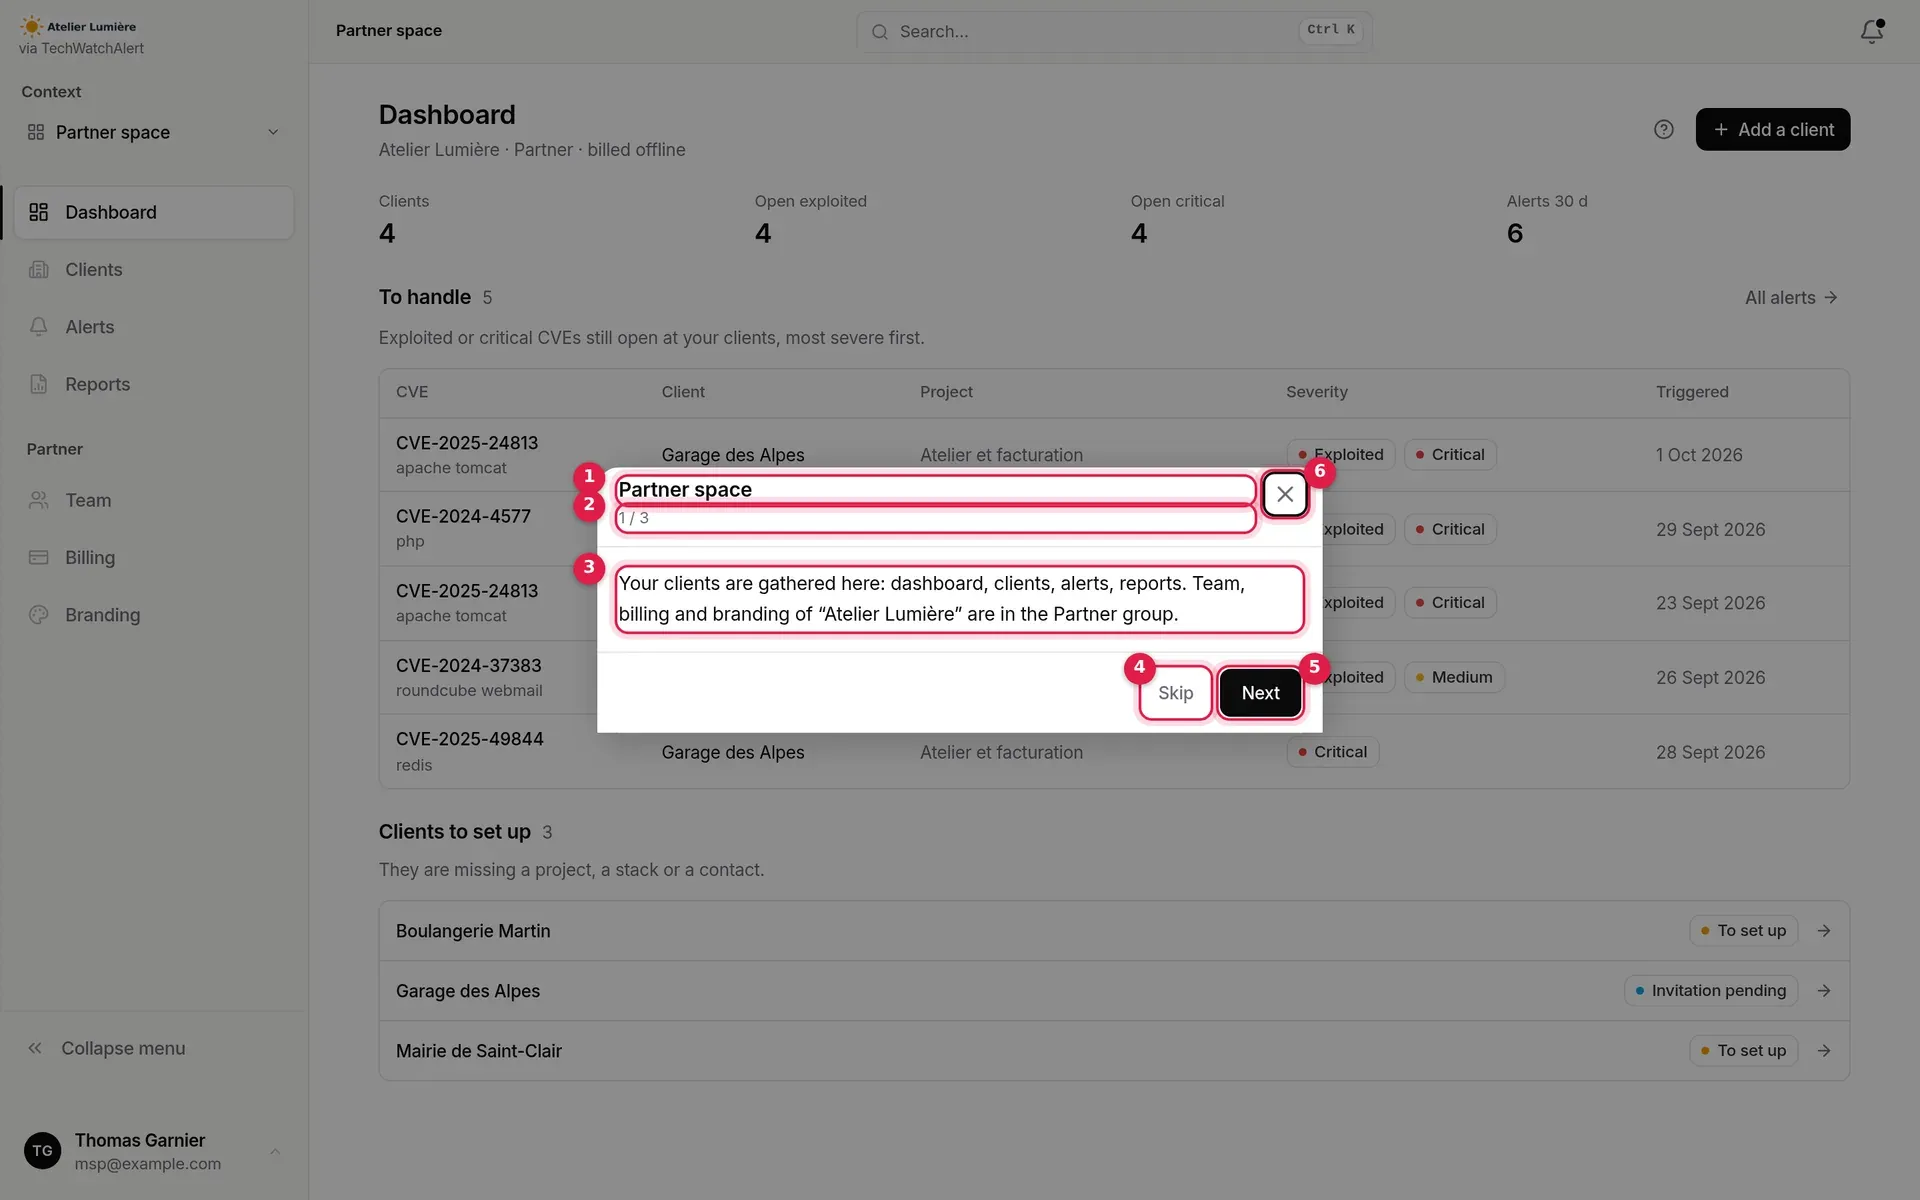Select Team under Partner section
1920x1200 pixels.
[154, 500]
